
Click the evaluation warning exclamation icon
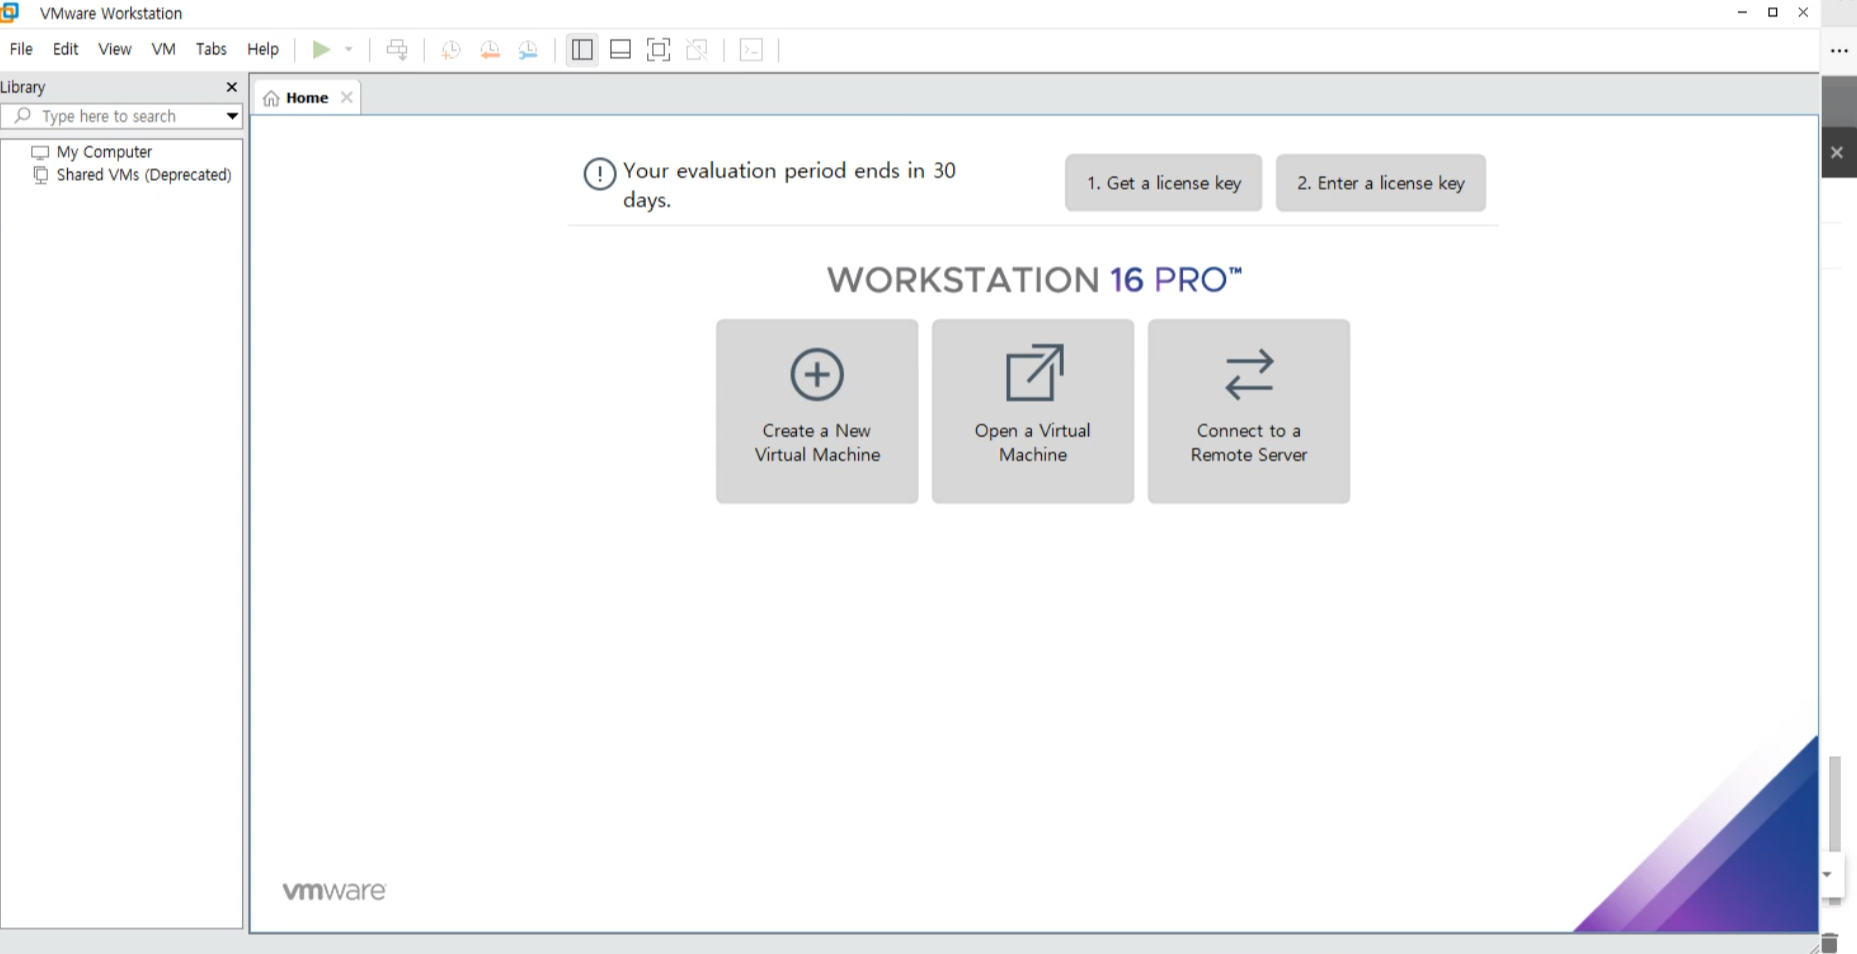[599, 174]
